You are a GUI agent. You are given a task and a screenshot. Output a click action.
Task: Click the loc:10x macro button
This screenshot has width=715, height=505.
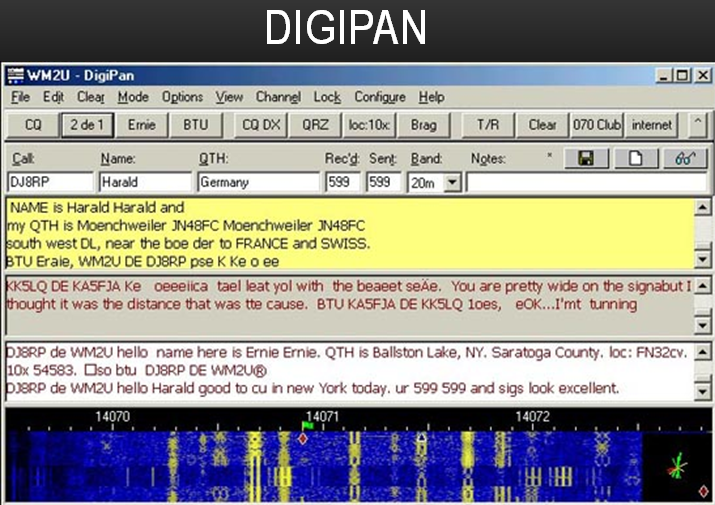[369, 125]
